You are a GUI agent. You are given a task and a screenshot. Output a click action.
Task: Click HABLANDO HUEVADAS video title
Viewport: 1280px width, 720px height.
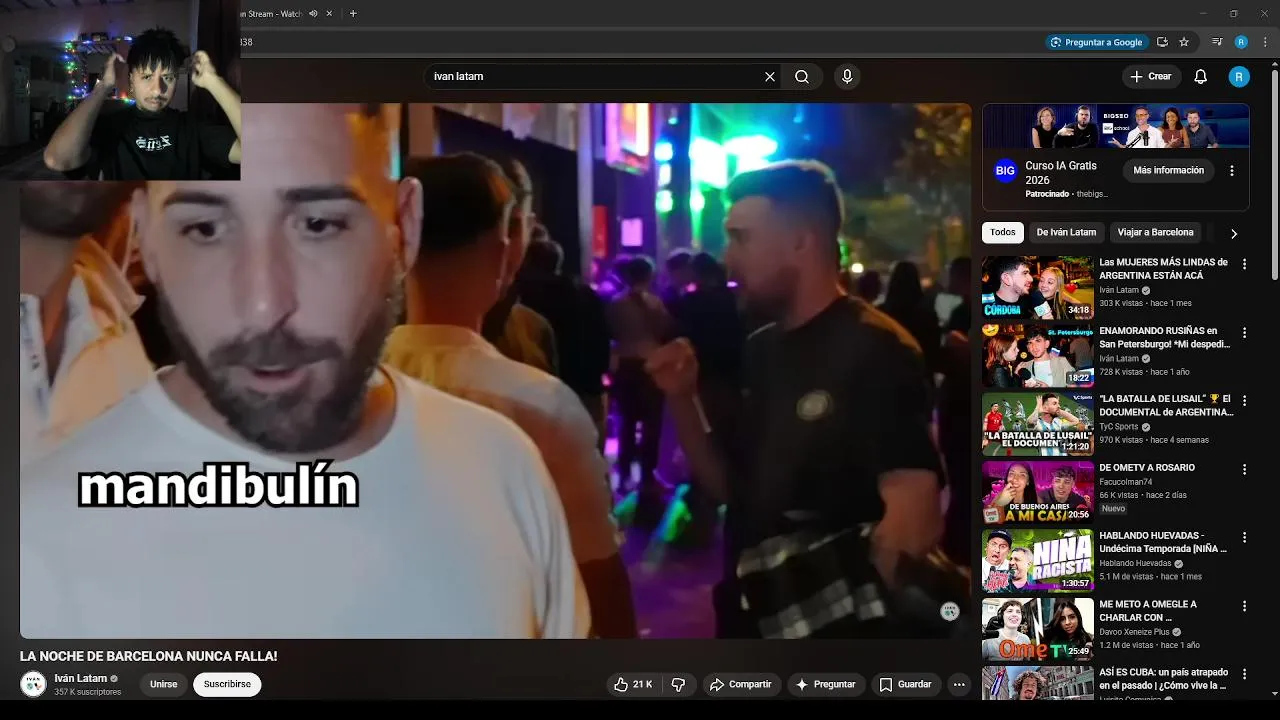click(x=1163, y=542)
